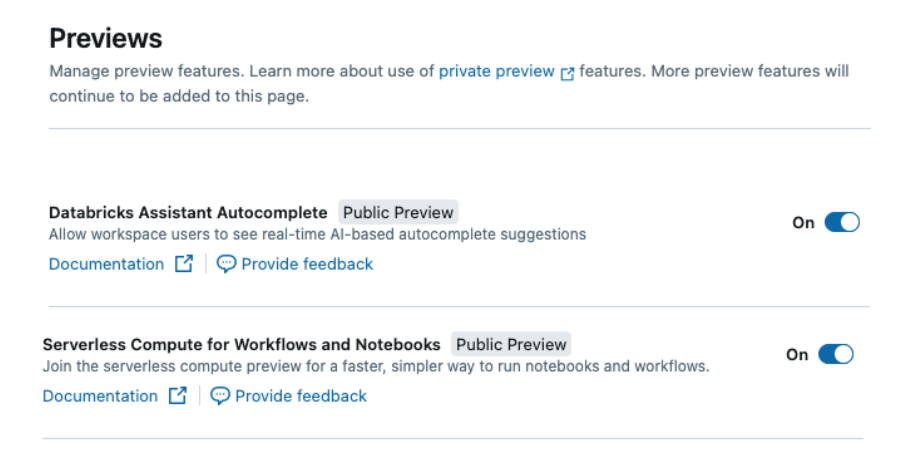This screenshot has width=915, height=476.
Task: Click Public Preview badge beside Databricks Assistant Autocomplete
Action: pyautogui.click(x=398, y=212)
